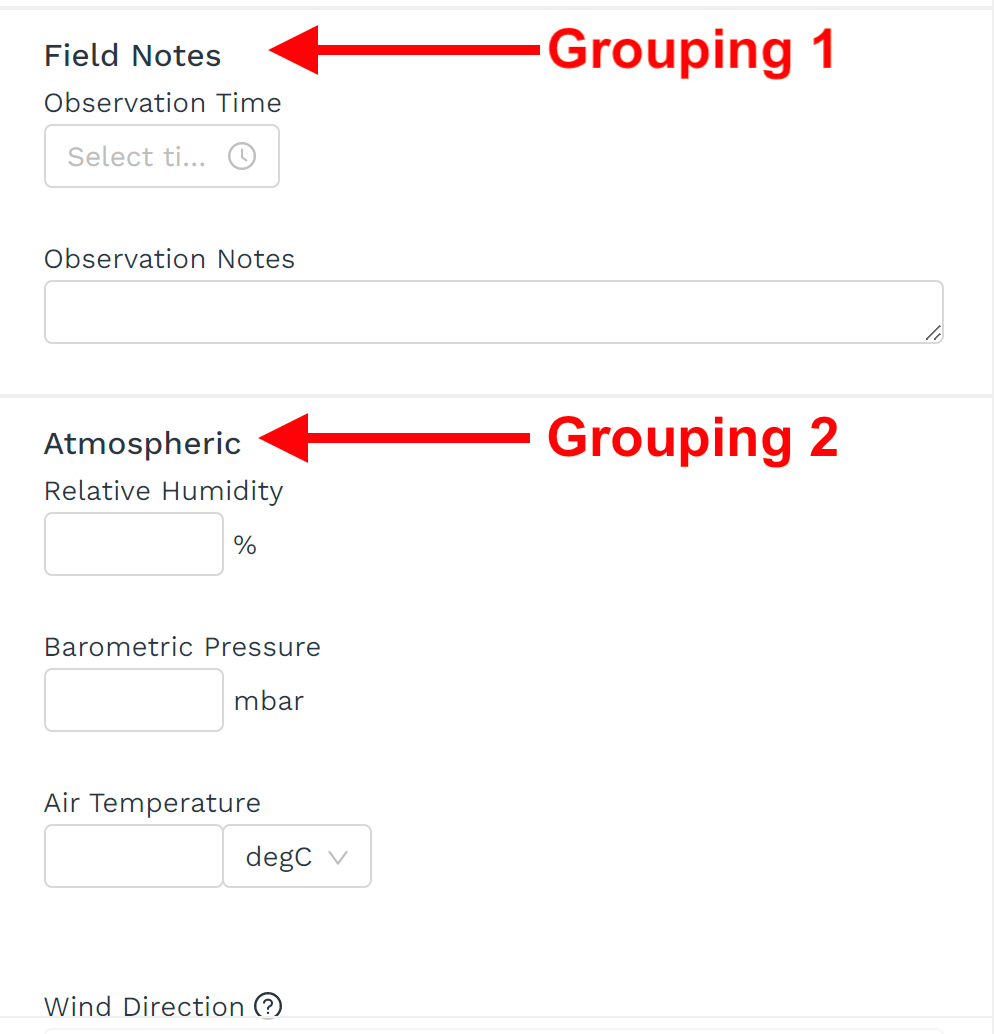Viewport: 994px width, 1034px height.
Task: Click the Atmospheric section heading
Action: pyautogui.click(x=142, y=444)
